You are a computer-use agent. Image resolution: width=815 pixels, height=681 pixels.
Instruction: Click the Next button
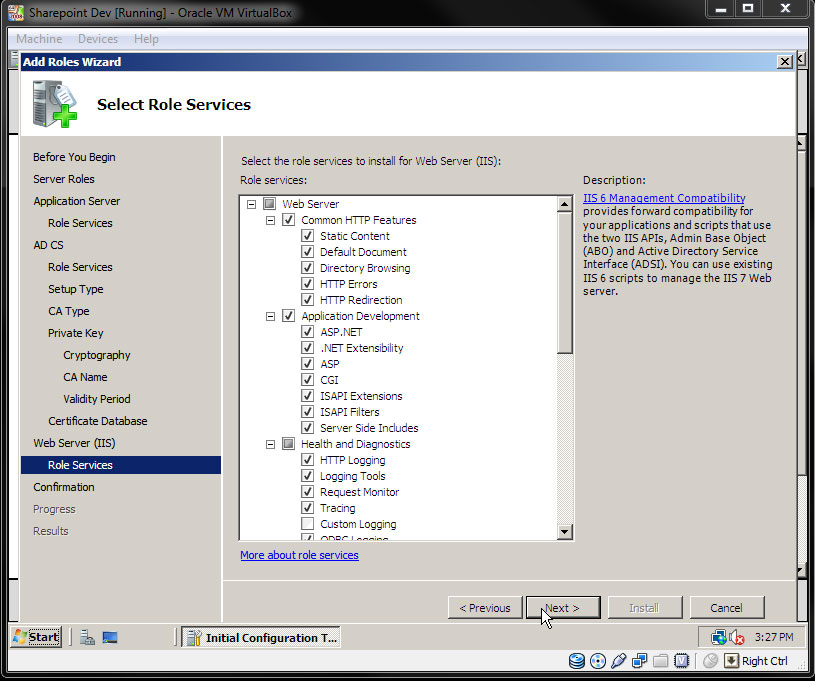[x=563, y=608]
